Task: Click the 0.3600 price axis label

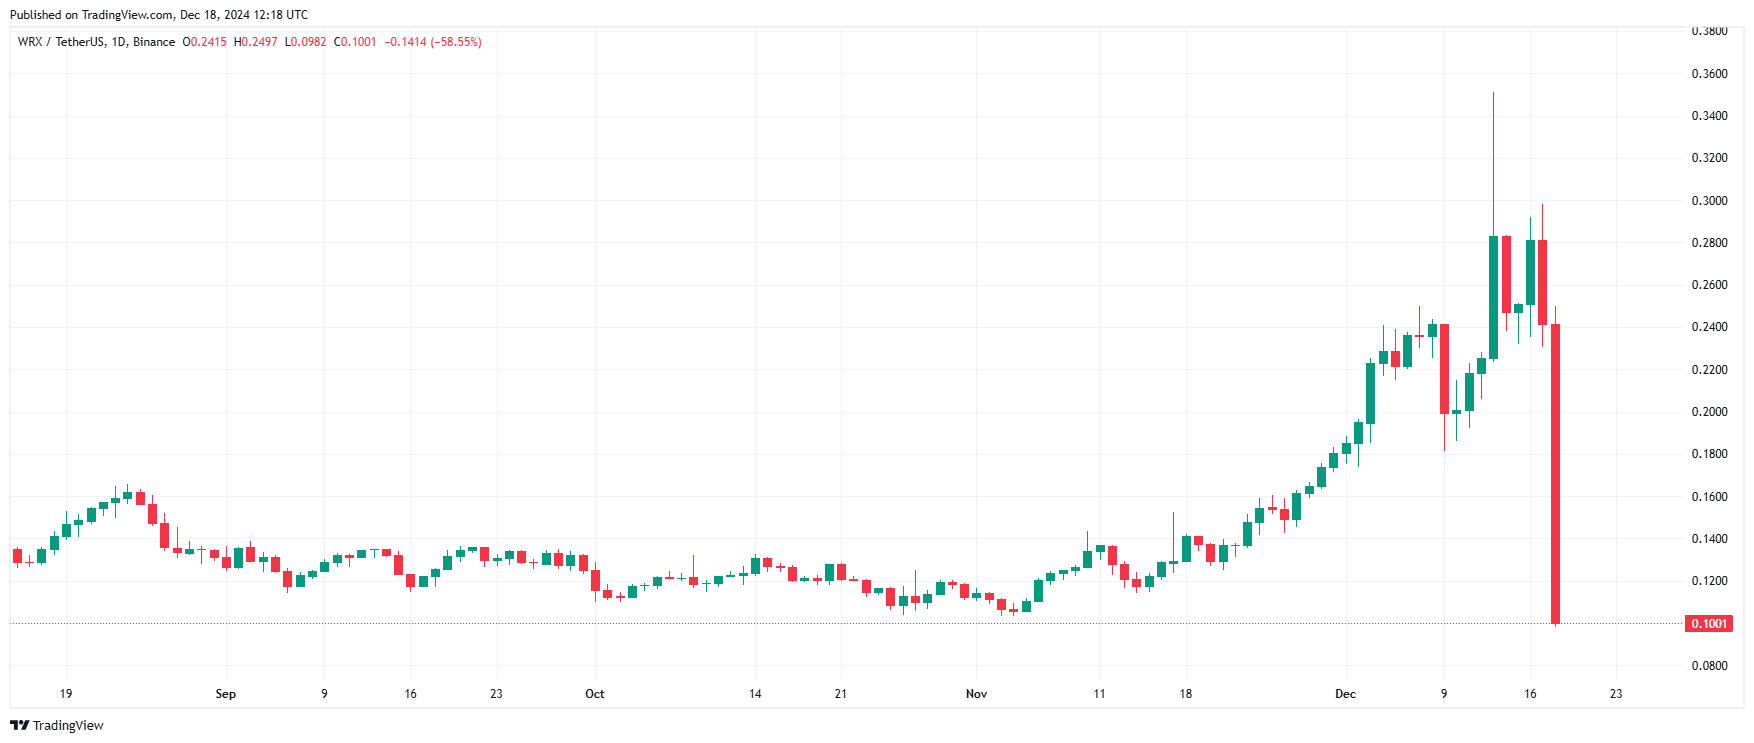Action: [1709, 74]
